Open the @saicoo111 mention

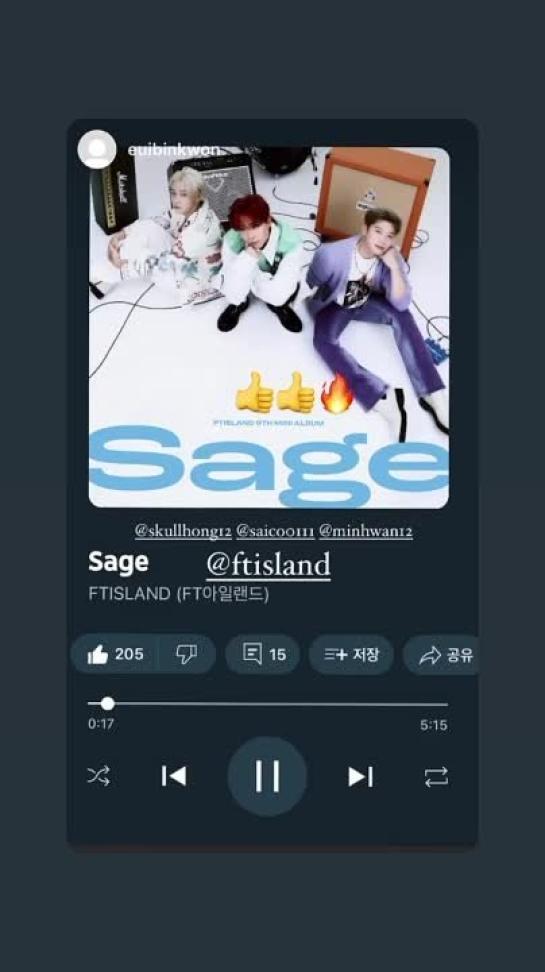click(275, 531)
